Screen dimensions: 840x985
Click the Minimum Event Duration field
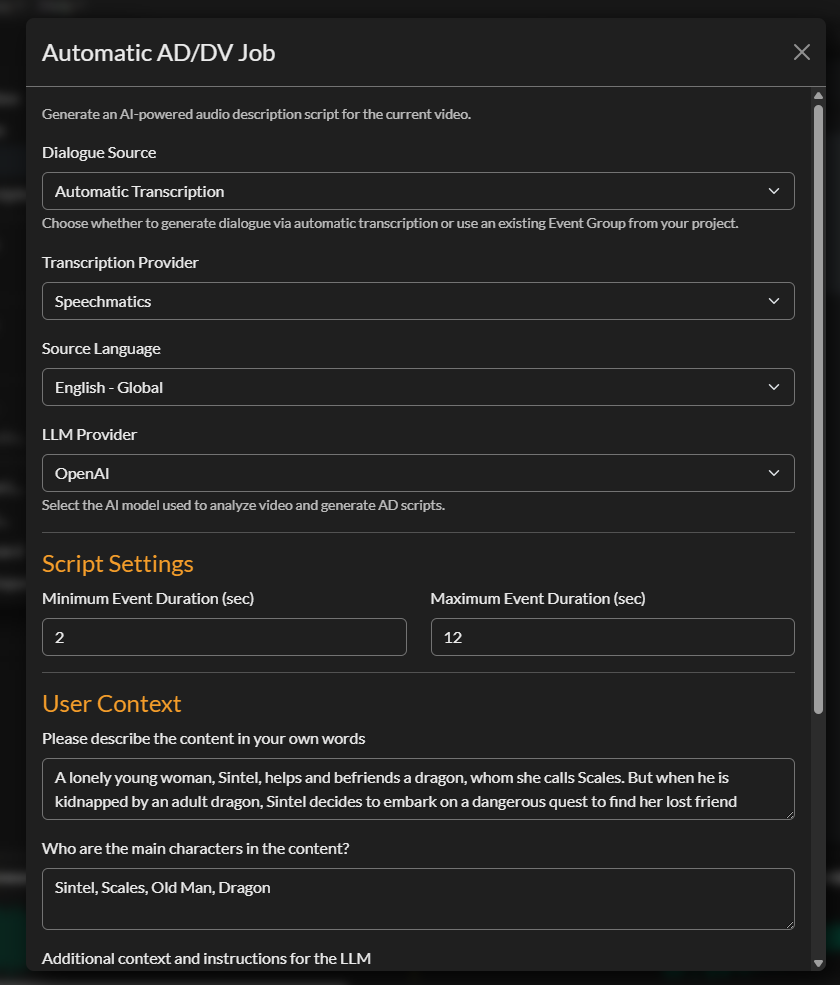[224, 637]
